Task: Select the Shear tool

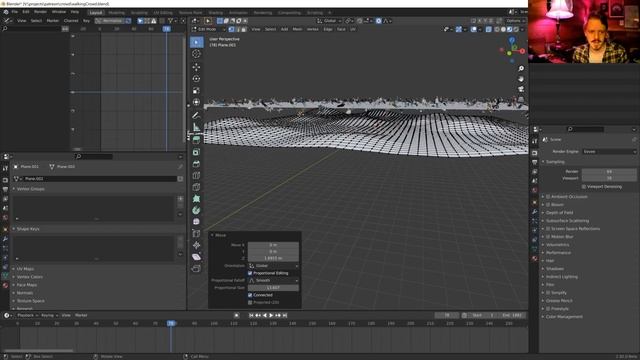Action: (x=196, y=257)
